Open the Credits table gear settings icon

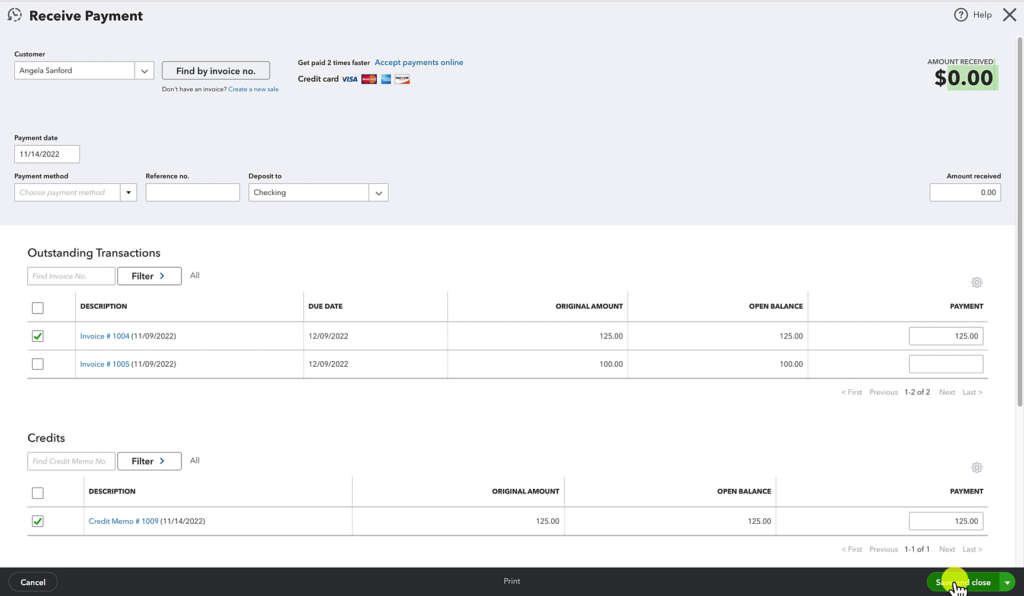[977, 468]
